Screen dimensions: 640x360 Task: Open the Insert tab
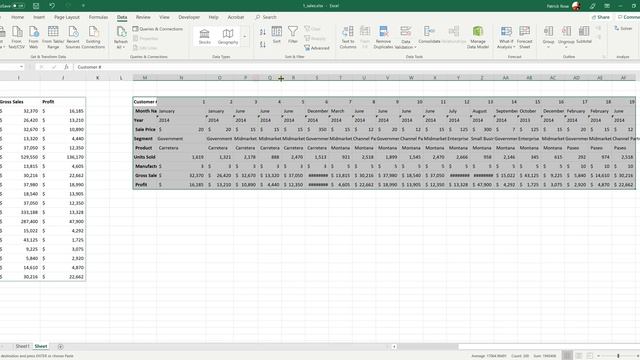pos(39,17)
